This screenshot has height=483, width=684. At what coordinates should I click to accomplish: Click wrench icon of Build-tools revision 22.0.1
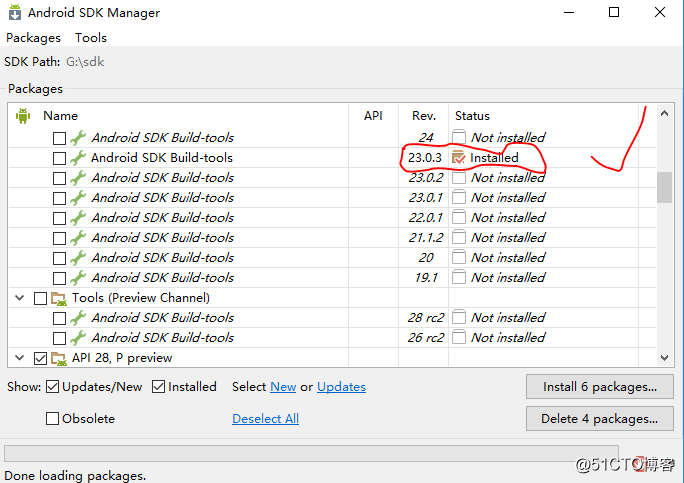coord(78,218)
